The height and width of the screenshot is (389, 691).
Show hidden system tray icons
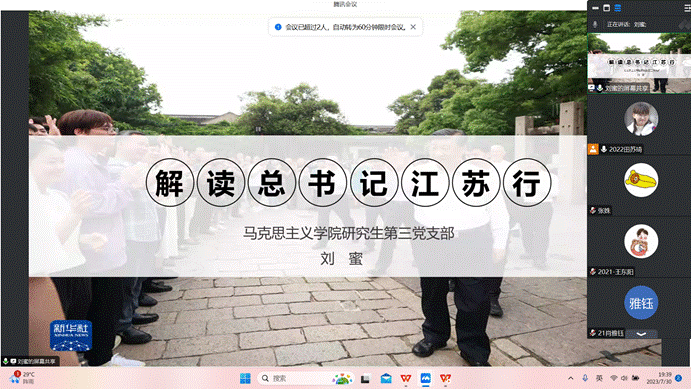571,378
